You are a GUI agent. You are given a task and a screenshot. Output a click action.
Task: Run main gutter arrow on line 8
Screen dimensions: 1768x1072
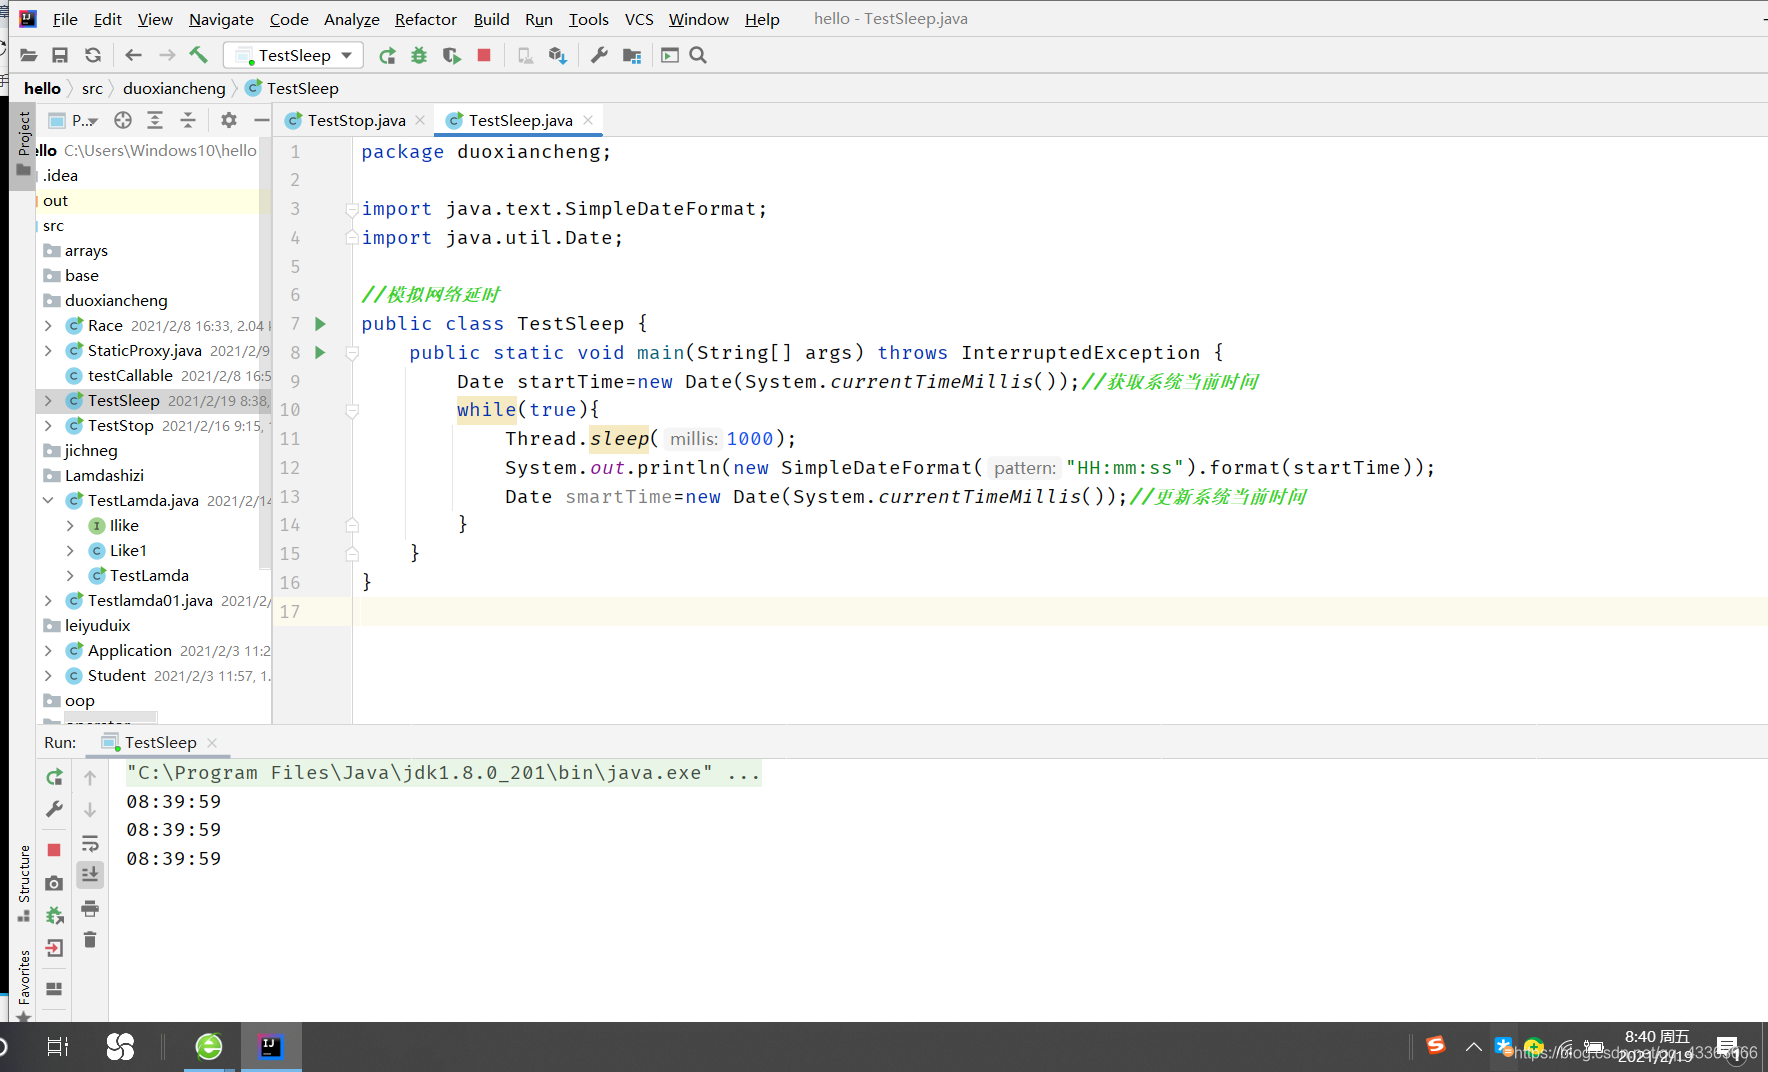(320, 352)
